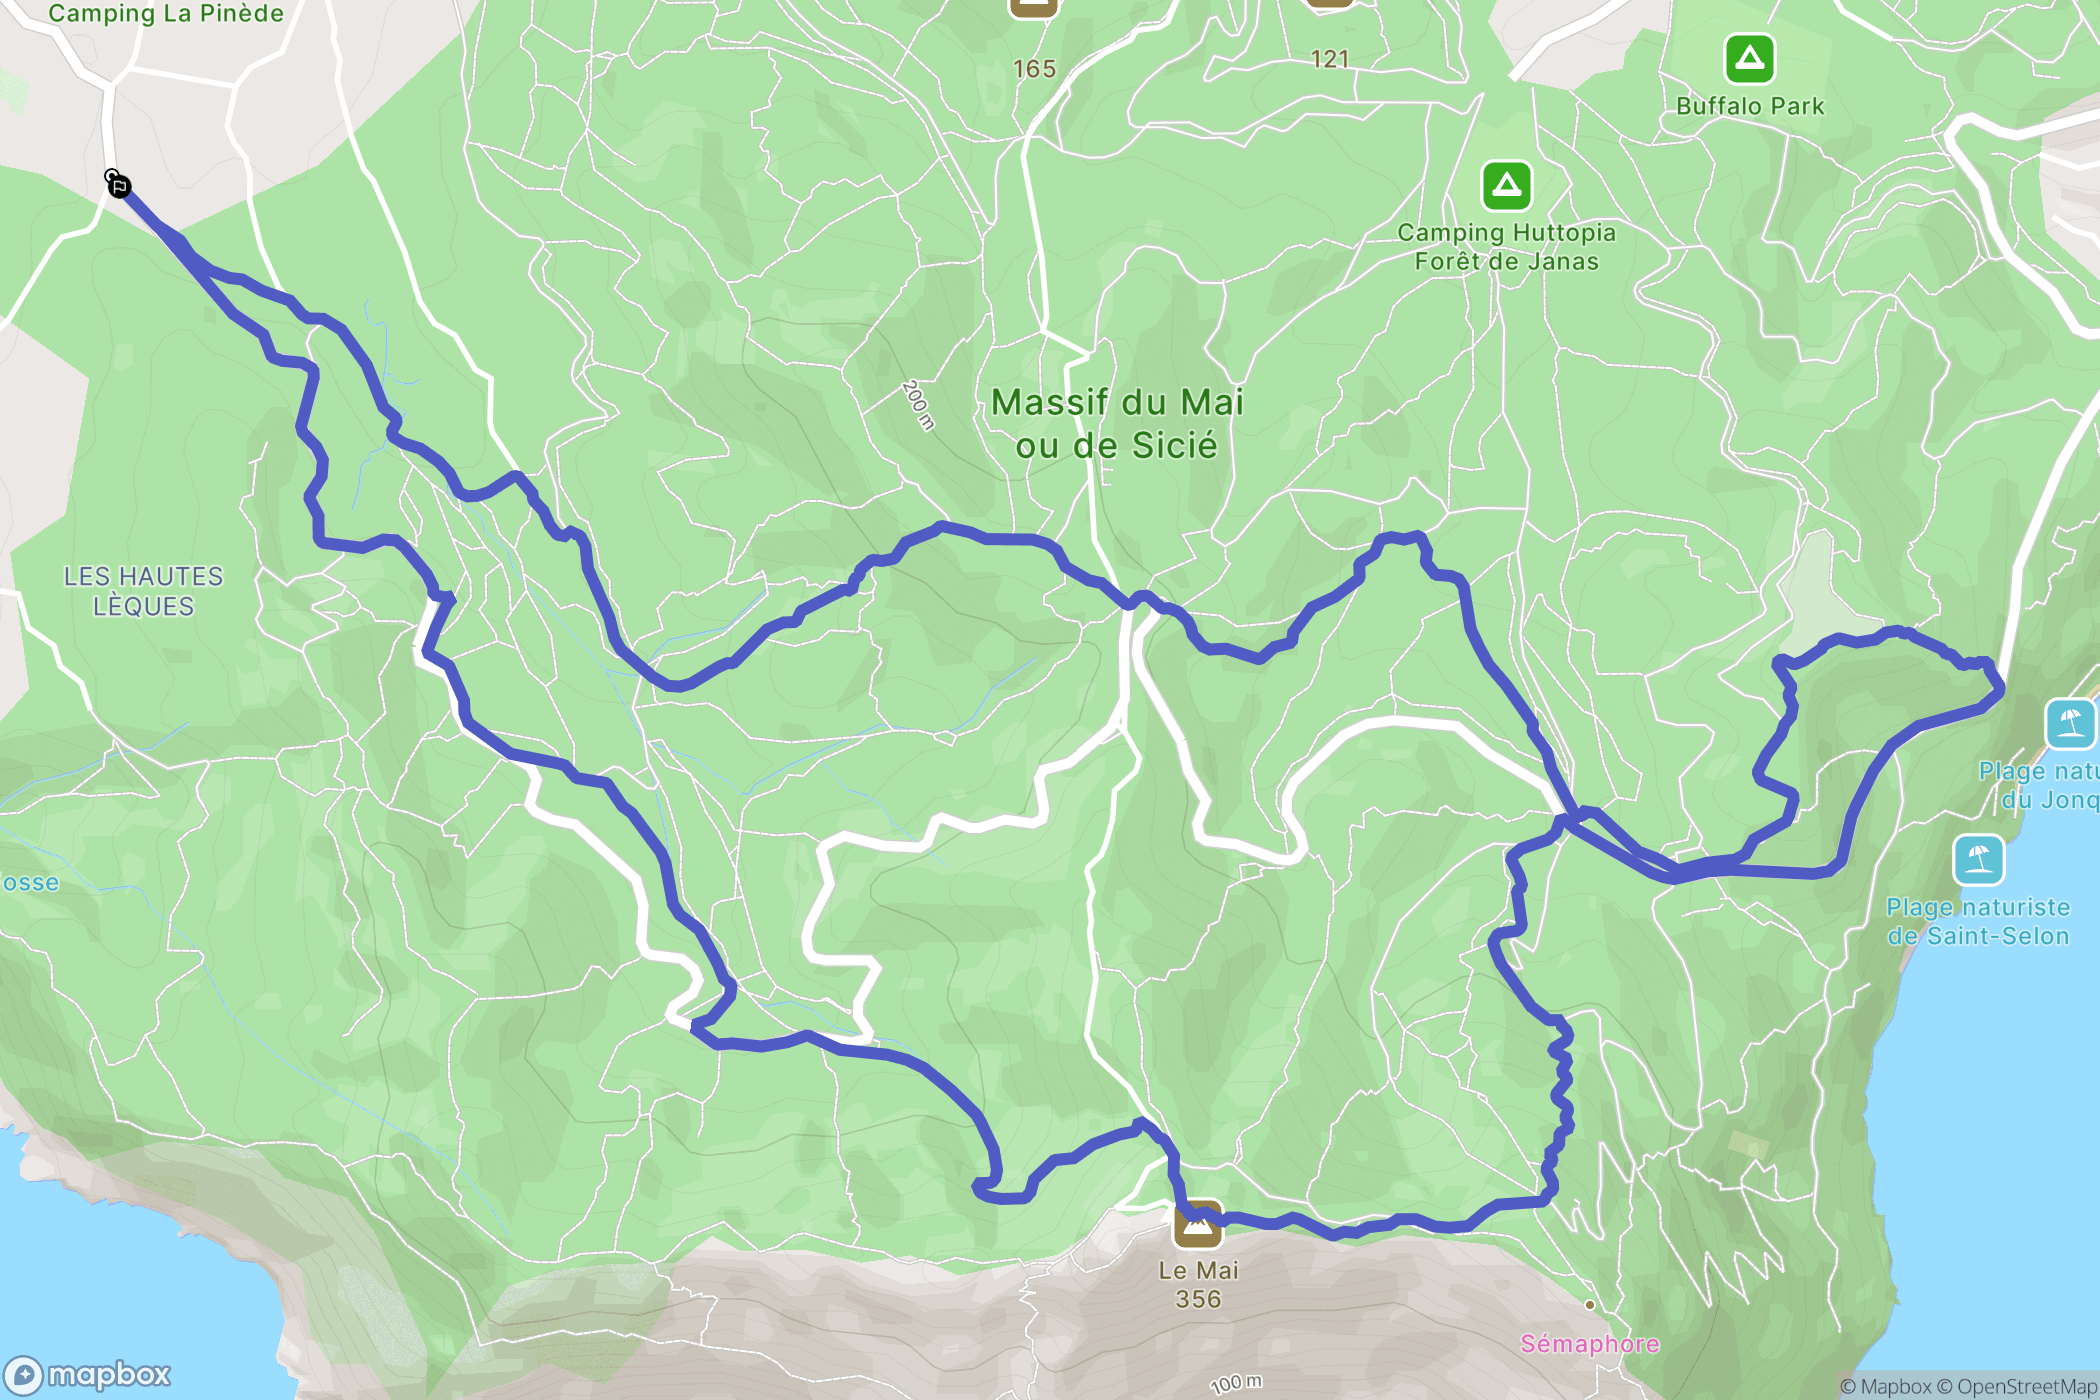Click the Buffalo Park campsite icon

1749,59
